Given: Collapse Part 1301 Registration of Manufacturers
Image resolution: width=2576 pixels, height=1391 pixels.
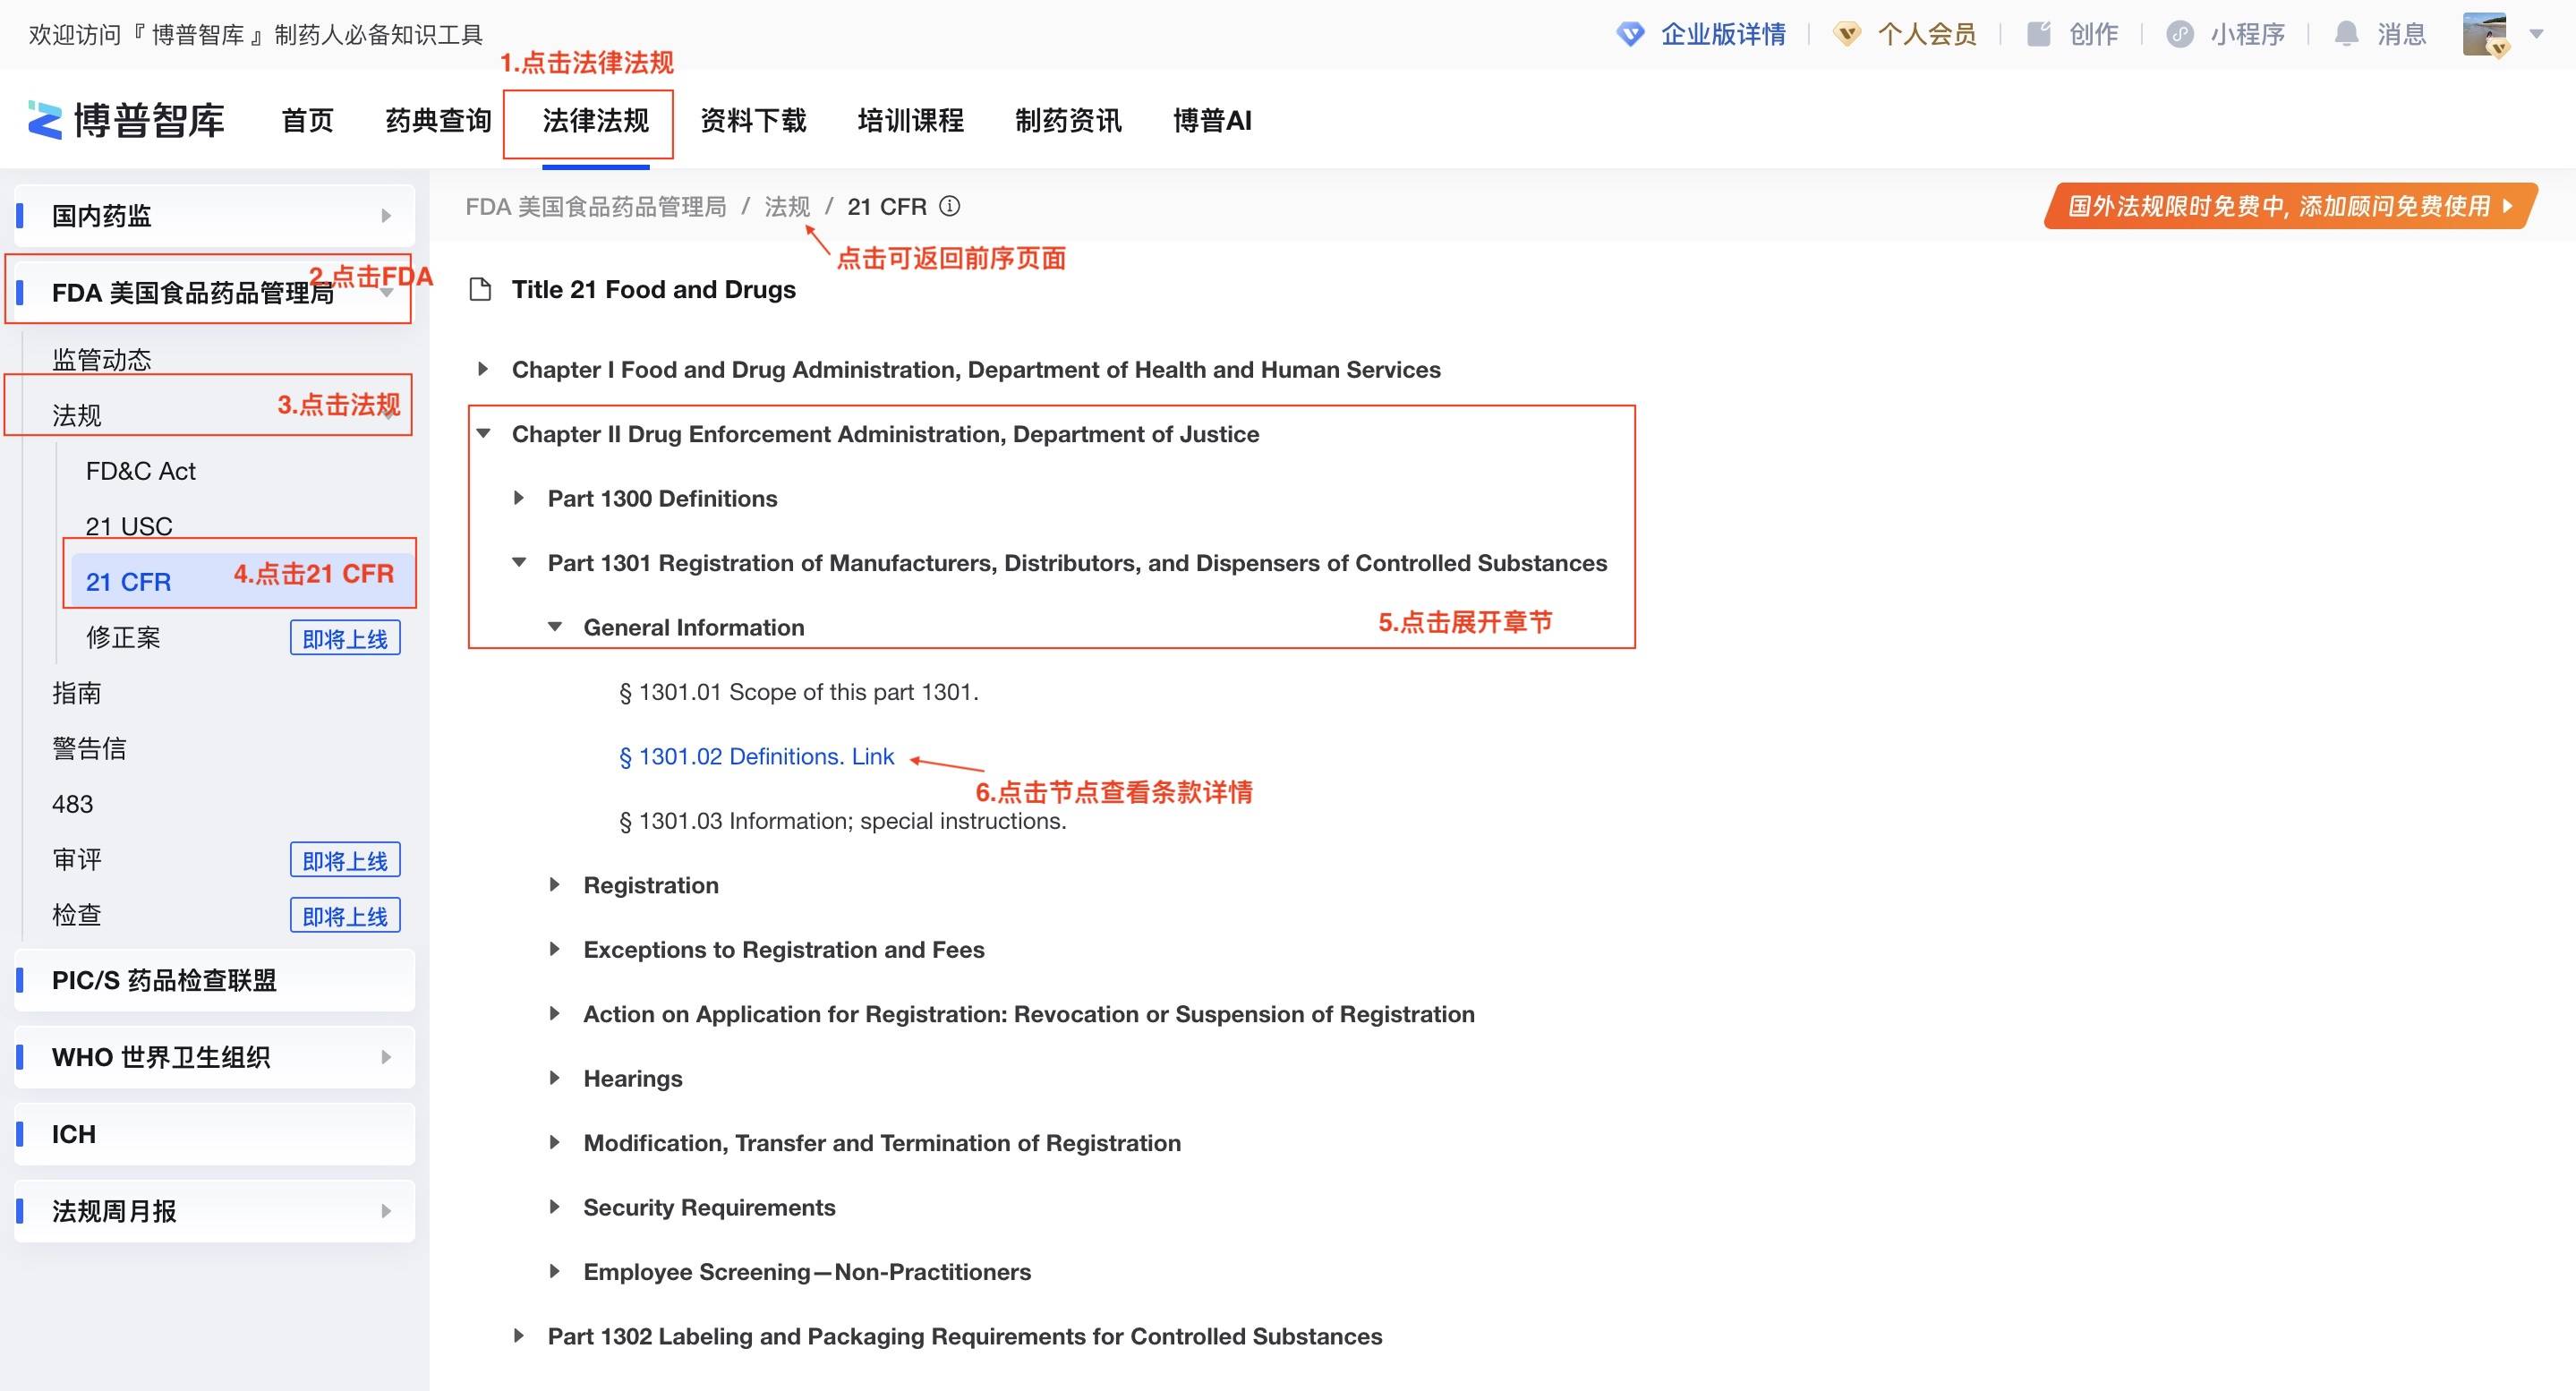Looking at the screenshot, I should pos(519,563).
